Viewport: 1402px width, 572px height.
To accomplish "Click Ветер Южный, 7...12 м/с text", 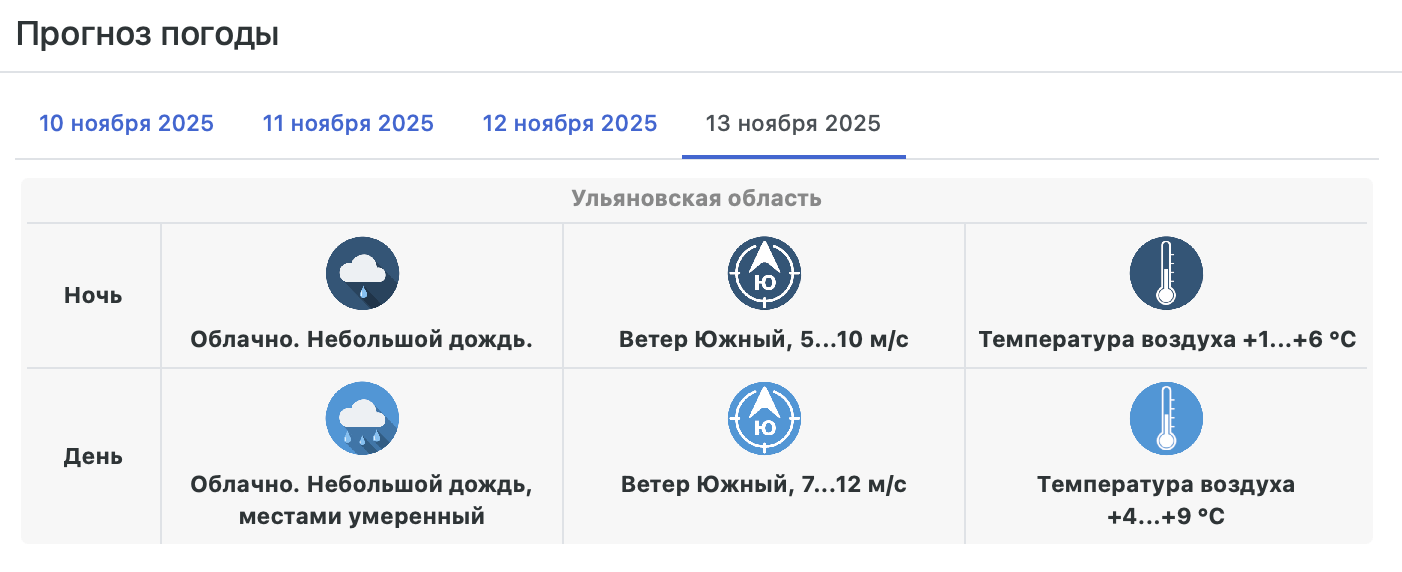I will pyautogui.click(x=764, y=486).
